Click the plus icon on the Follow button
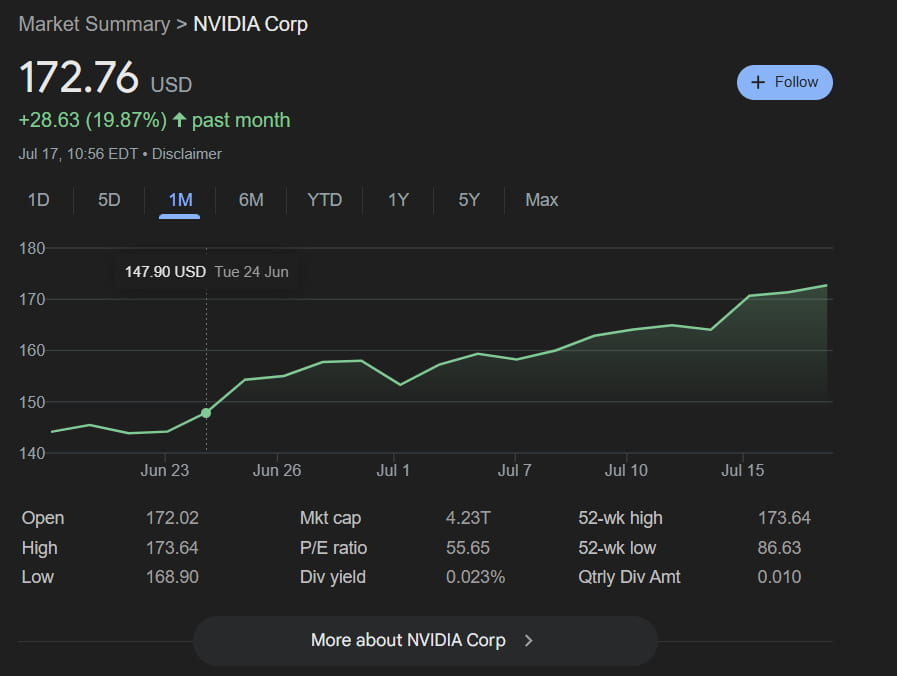The width and height of the screenshot is (897, 676). 758,82
